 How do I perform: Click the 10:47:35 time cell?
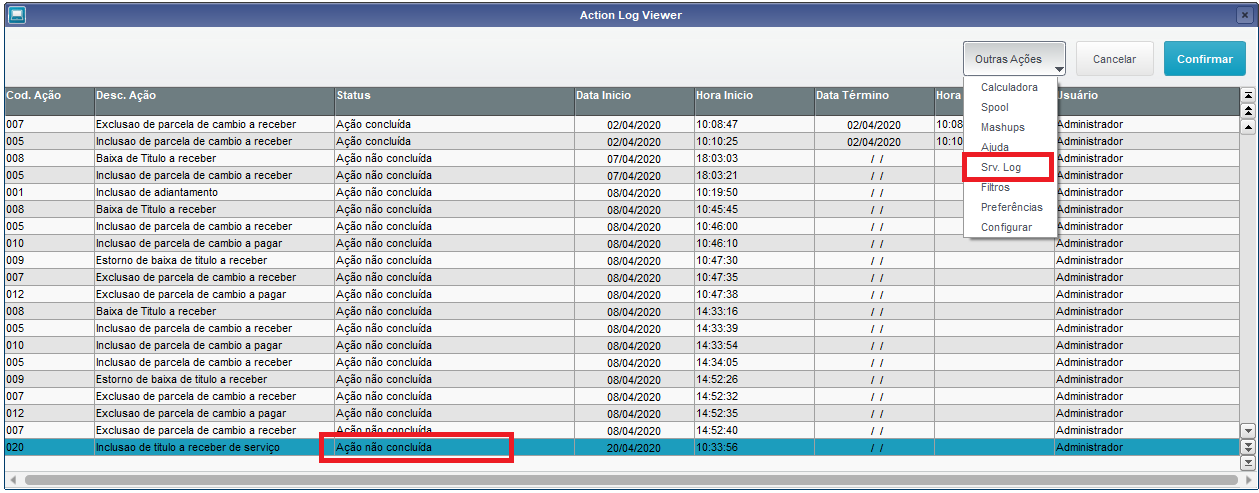(x=754, y=277)
